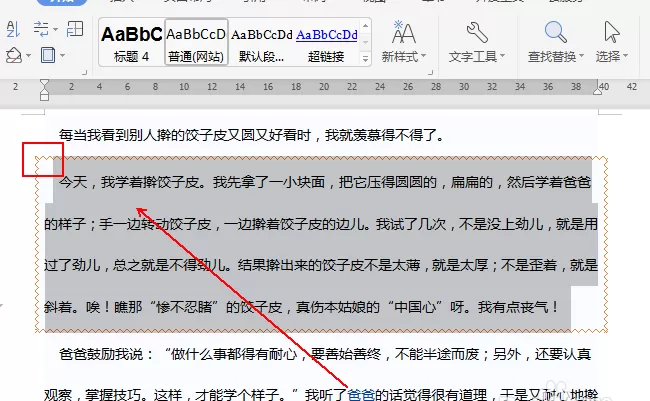Open the 新样式 dropdown arrow

coord(423,56)
